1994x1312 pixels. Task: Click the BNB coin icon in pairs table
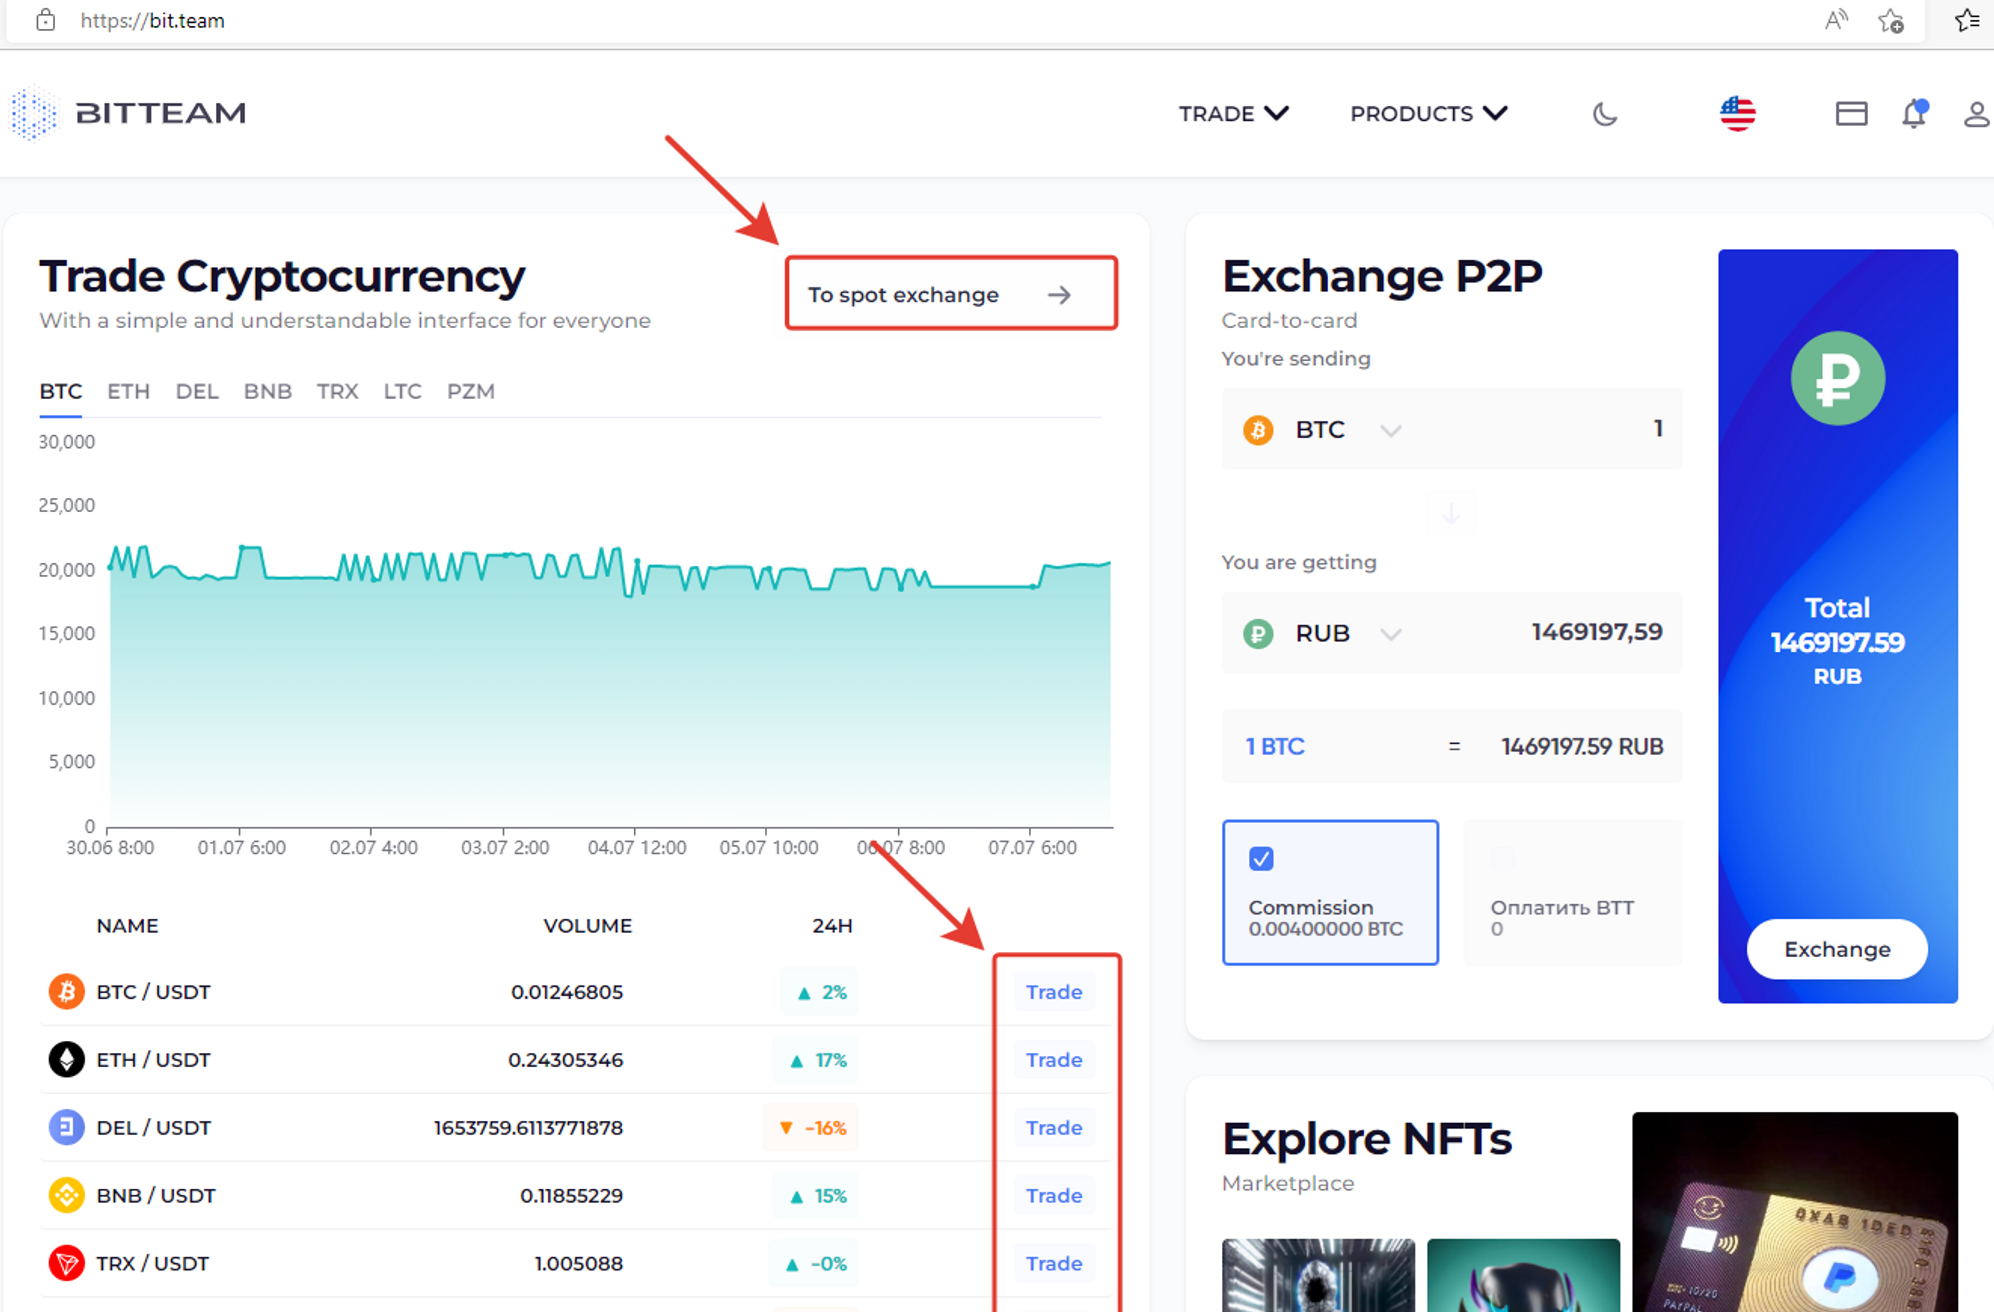pyautogui.click(x=66, y=1196)
